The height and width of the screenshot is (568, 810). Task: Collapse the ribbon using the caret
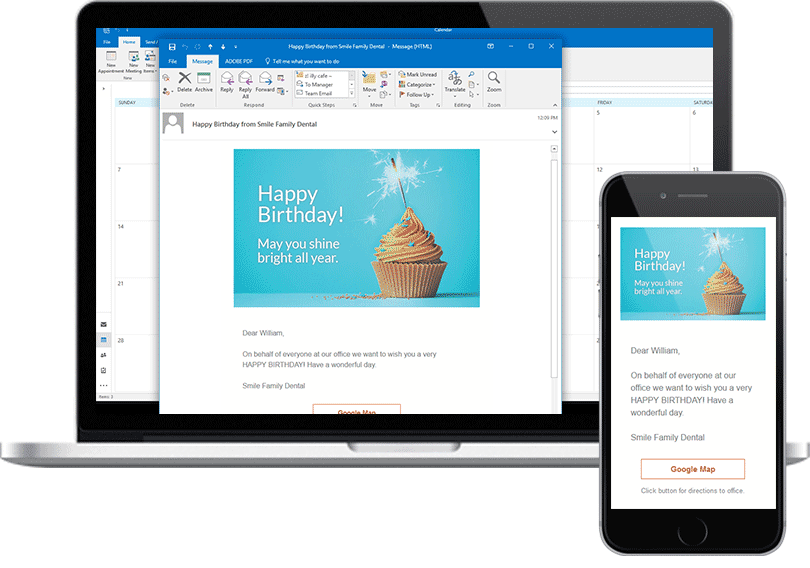555,105
